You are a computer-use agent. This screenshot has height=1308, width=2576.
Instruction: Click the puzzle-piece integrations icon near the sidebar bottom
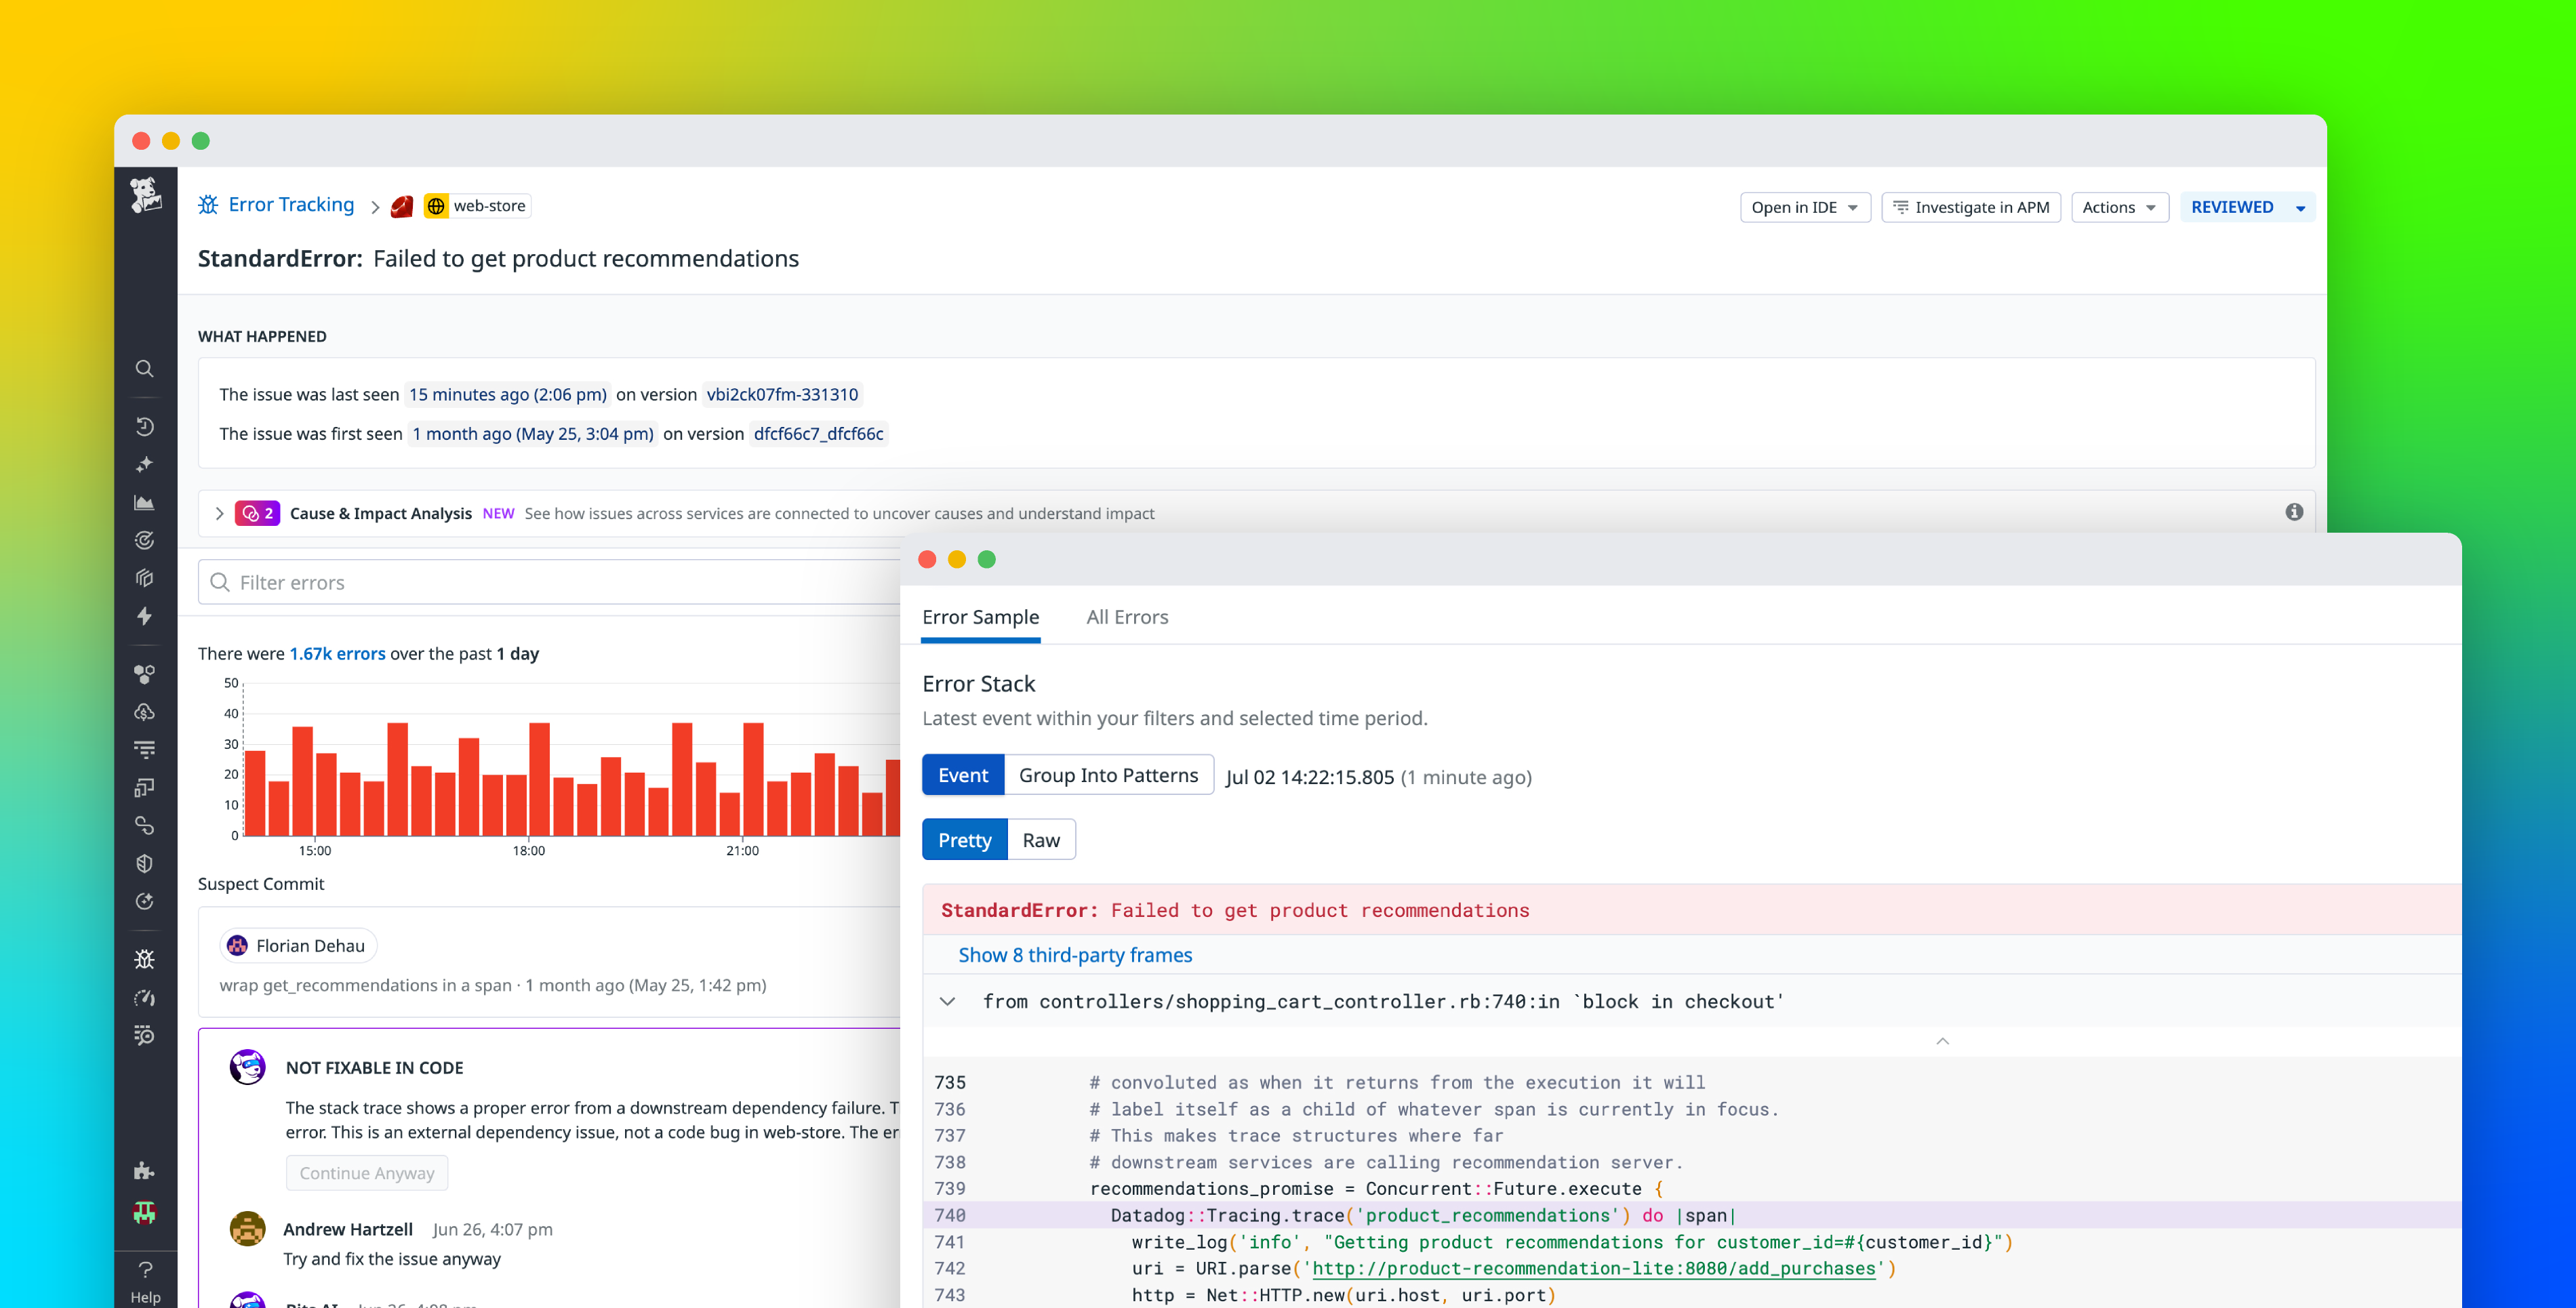coord(145,1170)
